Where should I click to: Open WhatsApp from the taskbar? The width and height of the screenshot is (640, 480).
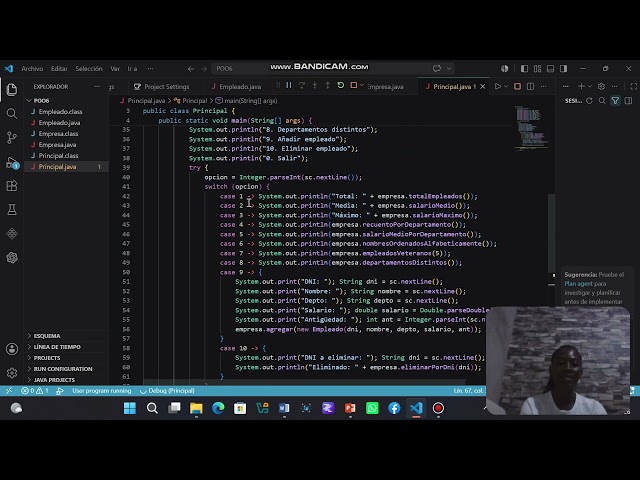pos(372,408)
